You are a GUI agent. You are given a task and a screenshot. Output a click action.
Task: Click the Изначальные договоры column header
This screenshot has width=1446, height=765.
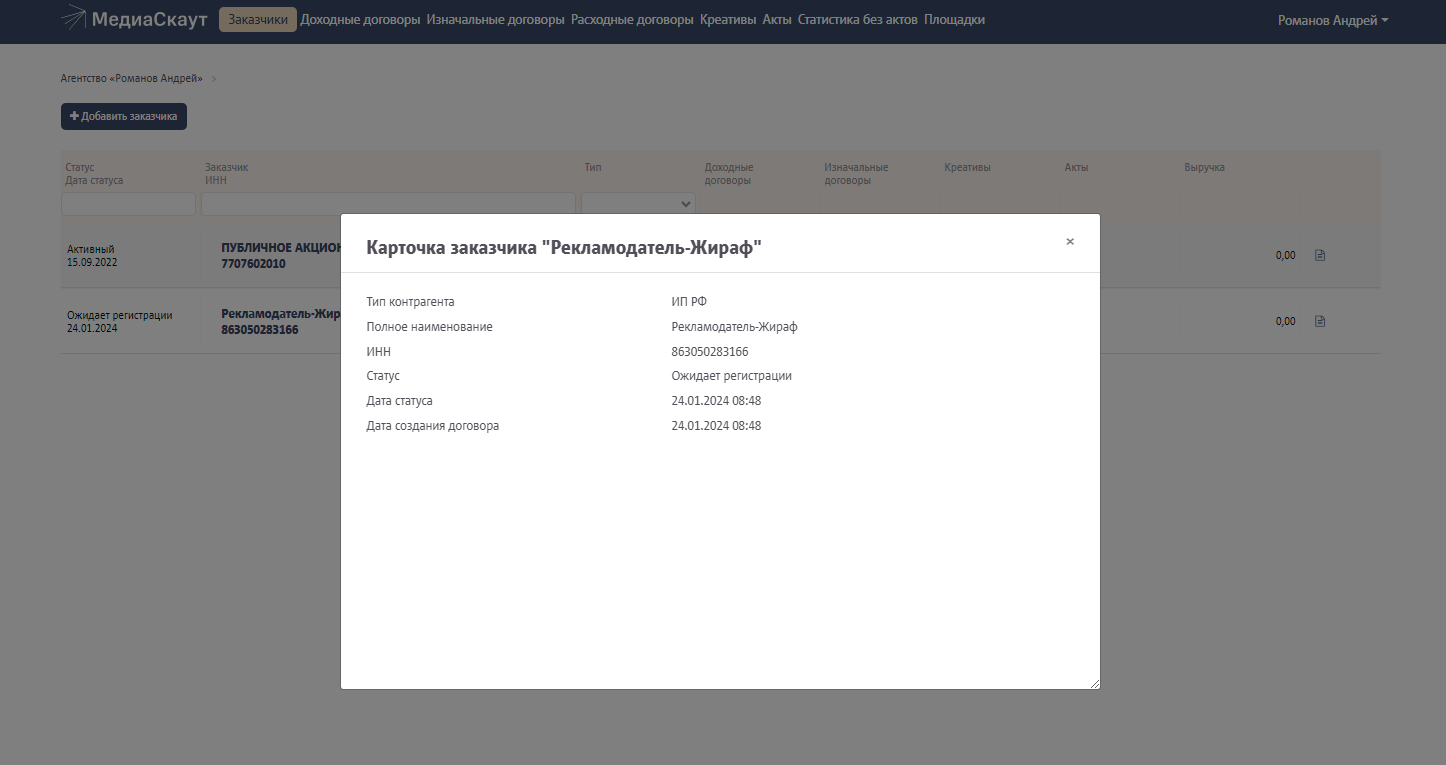point(856,174)
